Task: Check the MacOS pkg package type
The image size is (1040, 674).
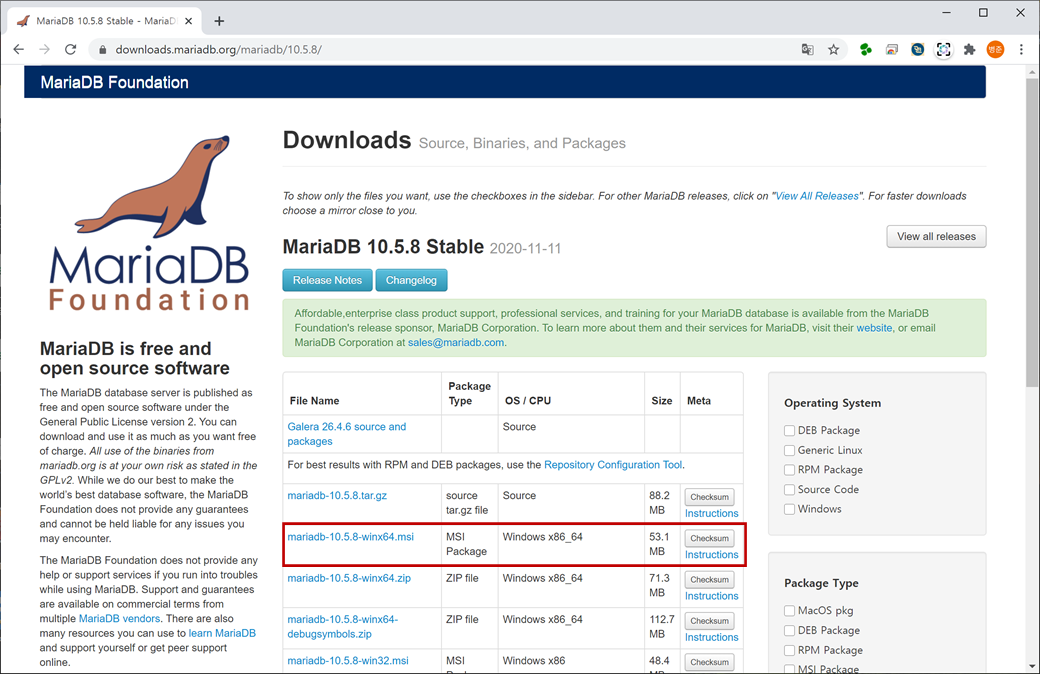Action: pos(789,610)
